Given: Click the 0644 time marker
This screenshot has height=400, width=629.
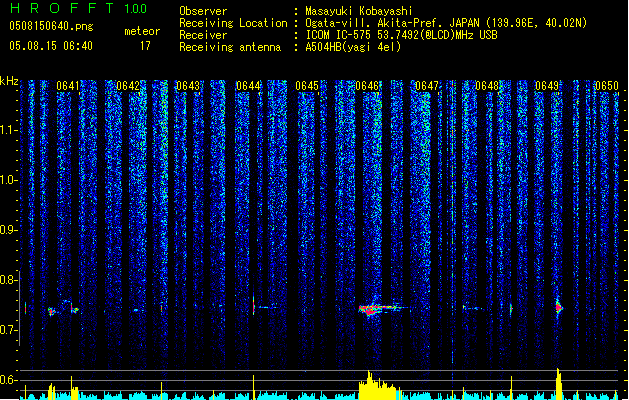Looking at the screenshot, I should point(248,86).
